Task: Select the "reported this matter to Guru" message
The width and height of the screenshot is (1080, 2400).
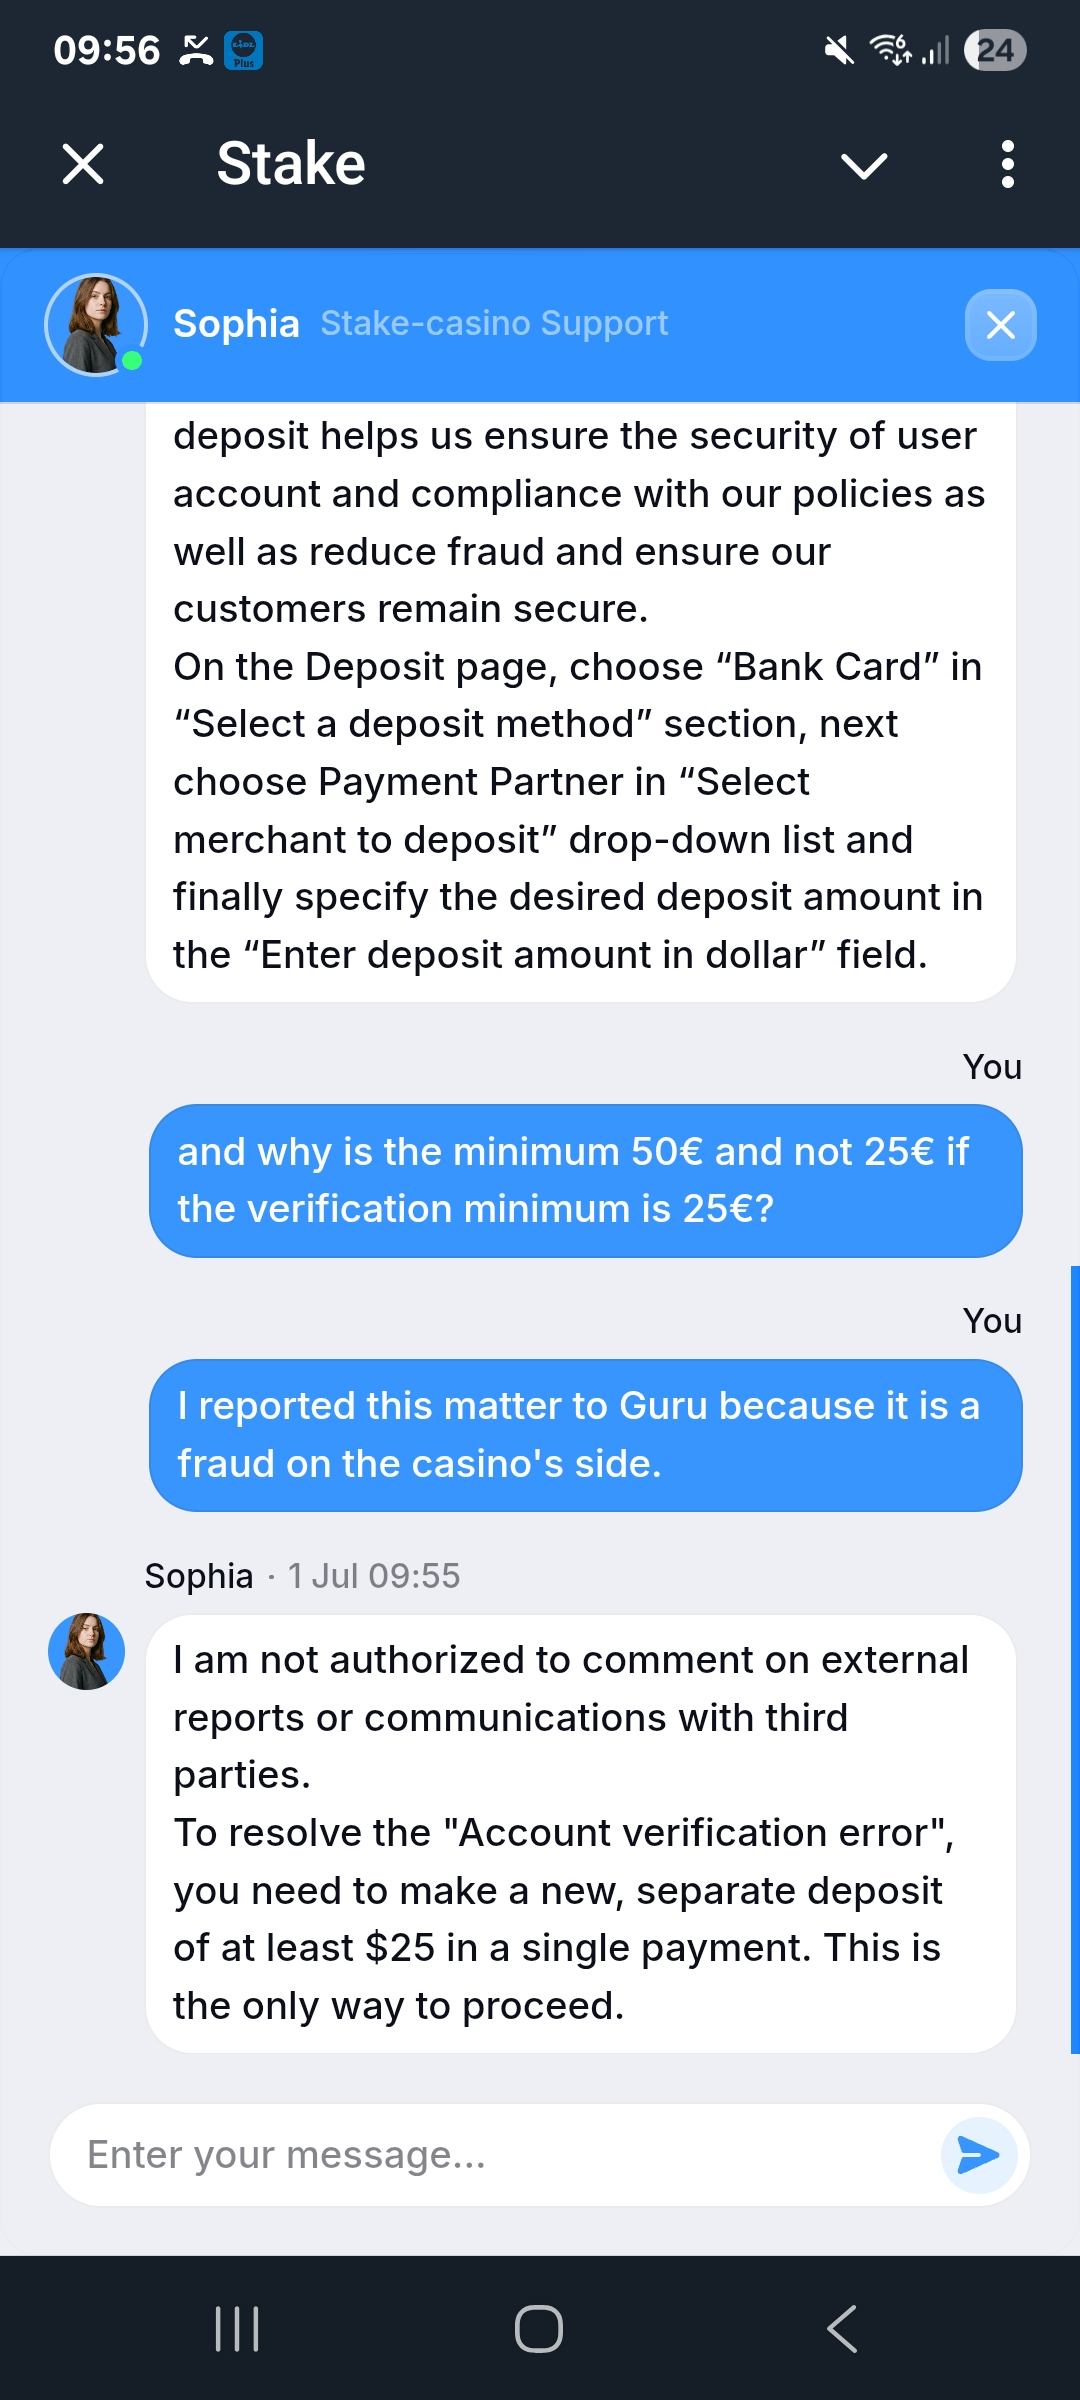Action: pyautogui.click(x=586, y=1435)
